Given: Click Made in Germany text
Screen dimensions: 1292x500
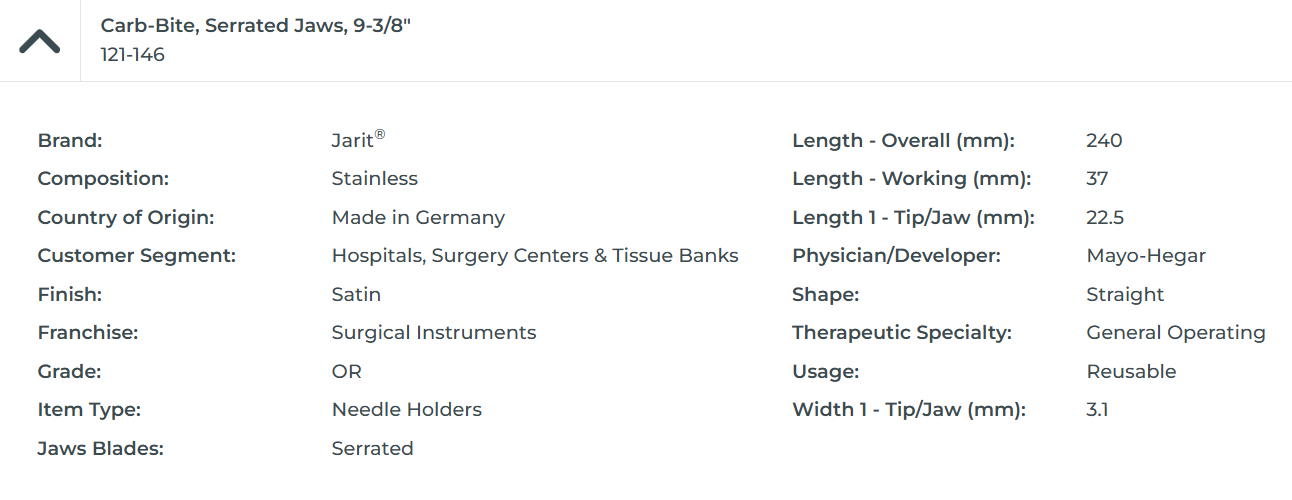Looking at the screenshot, I should click(418, 217).
